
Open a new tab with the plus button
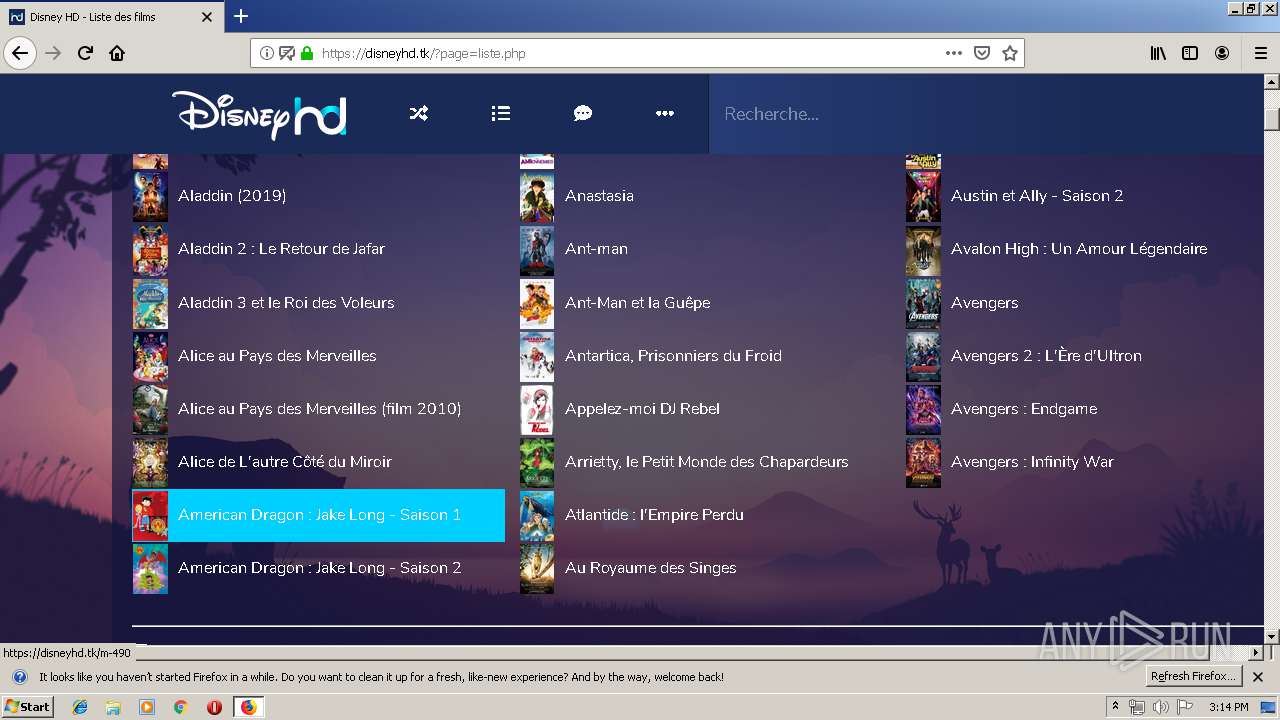[x=241, y=16]
